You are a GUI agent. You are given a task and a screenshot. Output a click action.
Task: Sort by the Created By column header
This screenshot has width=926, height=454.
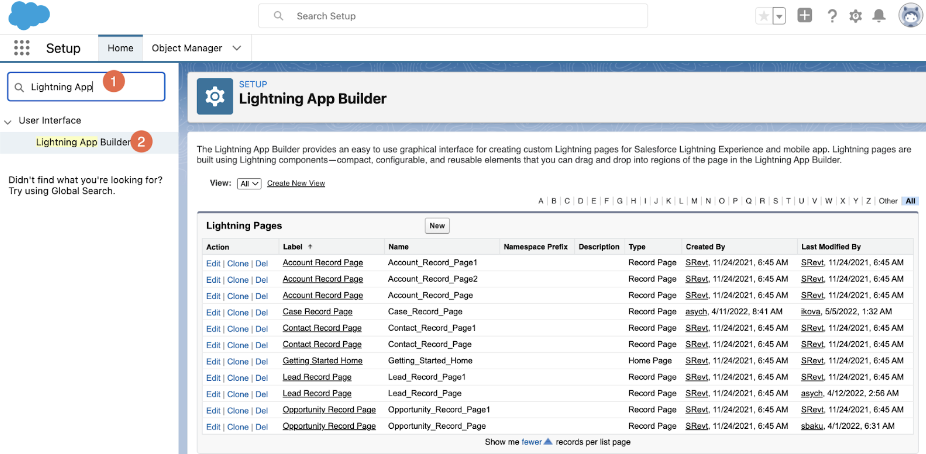click(705, 247)
